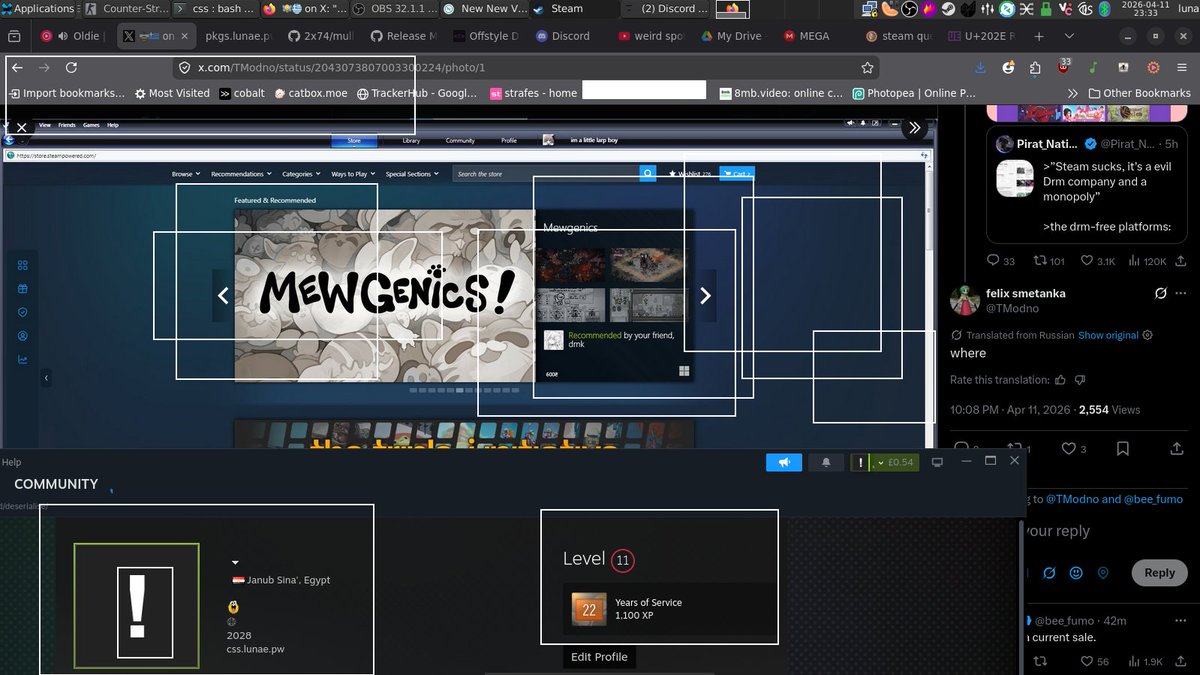Viewport: 1200px width, 675px height.
Task: Open the emoji picker in reply box
Action: pyautogui.click(x=1076, y=573)
